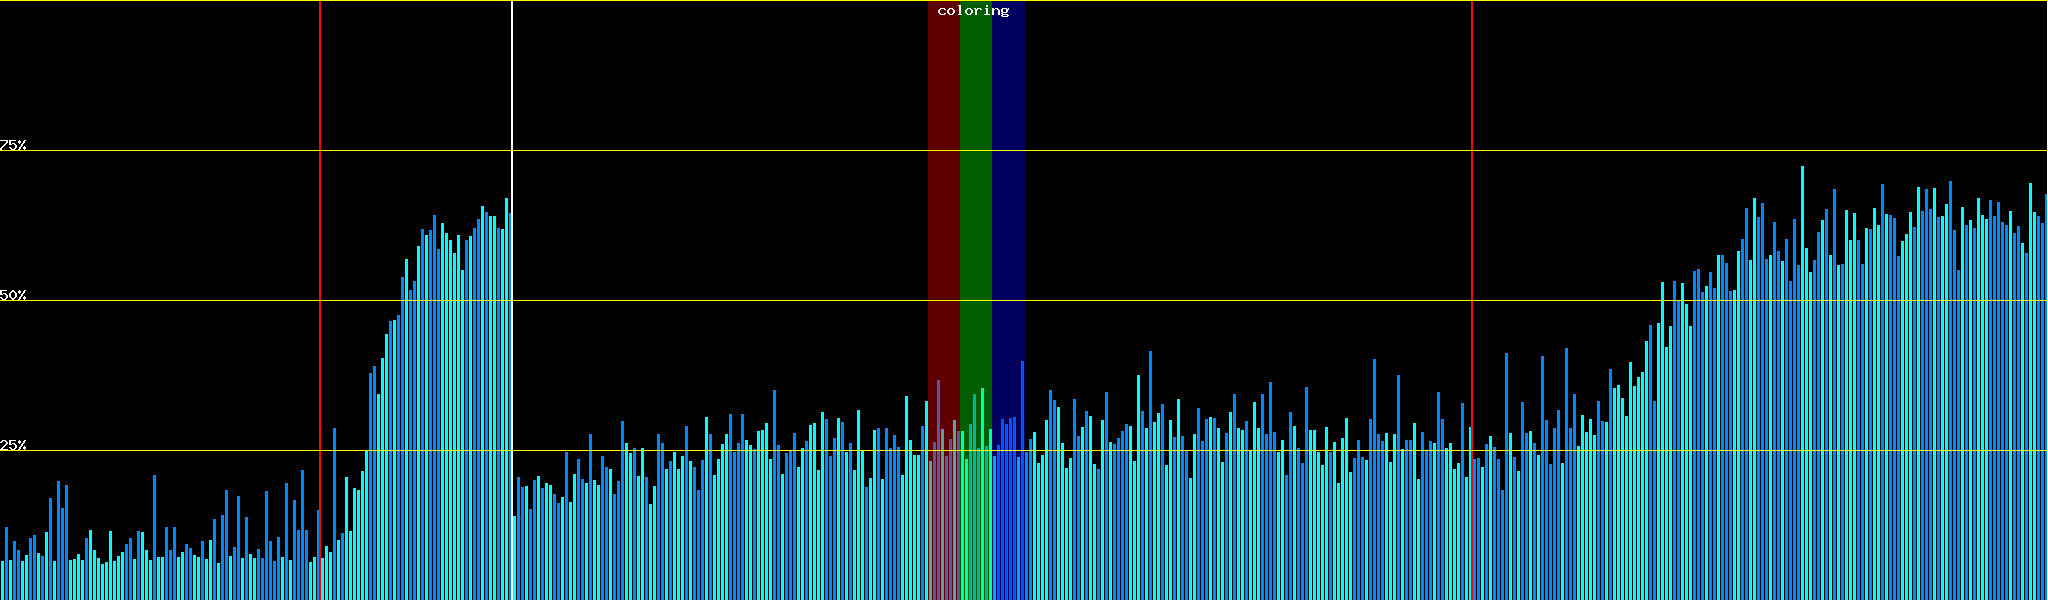This screenshot has height=600, width=2048.
Task: Click the 25% axis label
Action: (x=13, y=445)
